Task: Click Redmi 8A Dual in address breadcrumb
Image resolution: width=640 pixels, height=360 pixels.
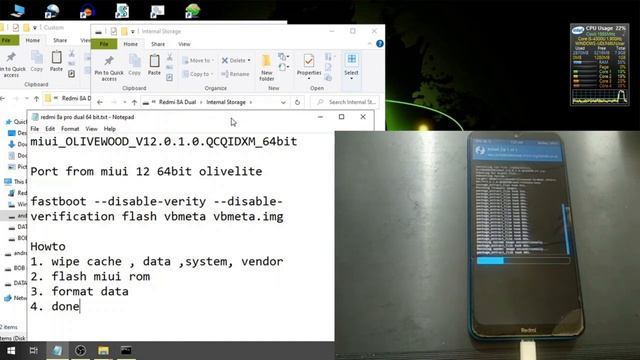Action: [177, 102]
